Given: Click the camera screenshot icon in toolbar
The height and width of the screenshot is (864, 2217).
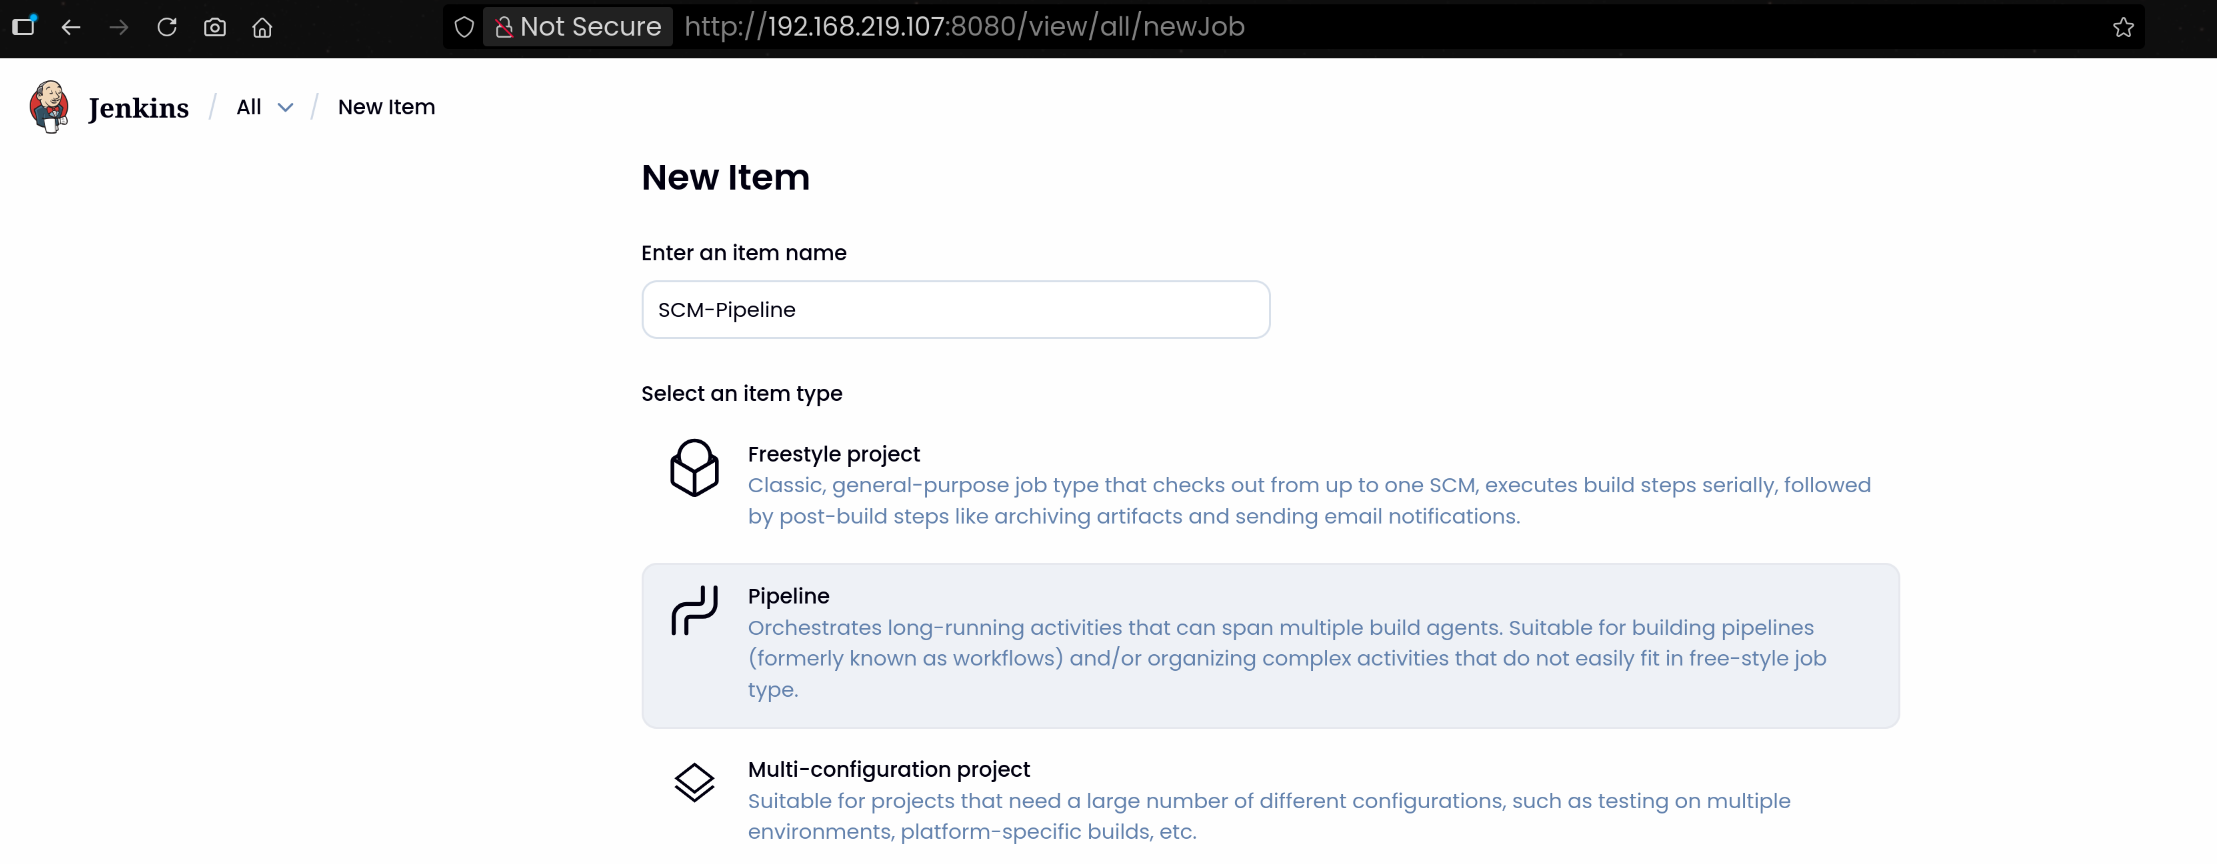Looking at the screenshot, I should click(x=215, y=27).
